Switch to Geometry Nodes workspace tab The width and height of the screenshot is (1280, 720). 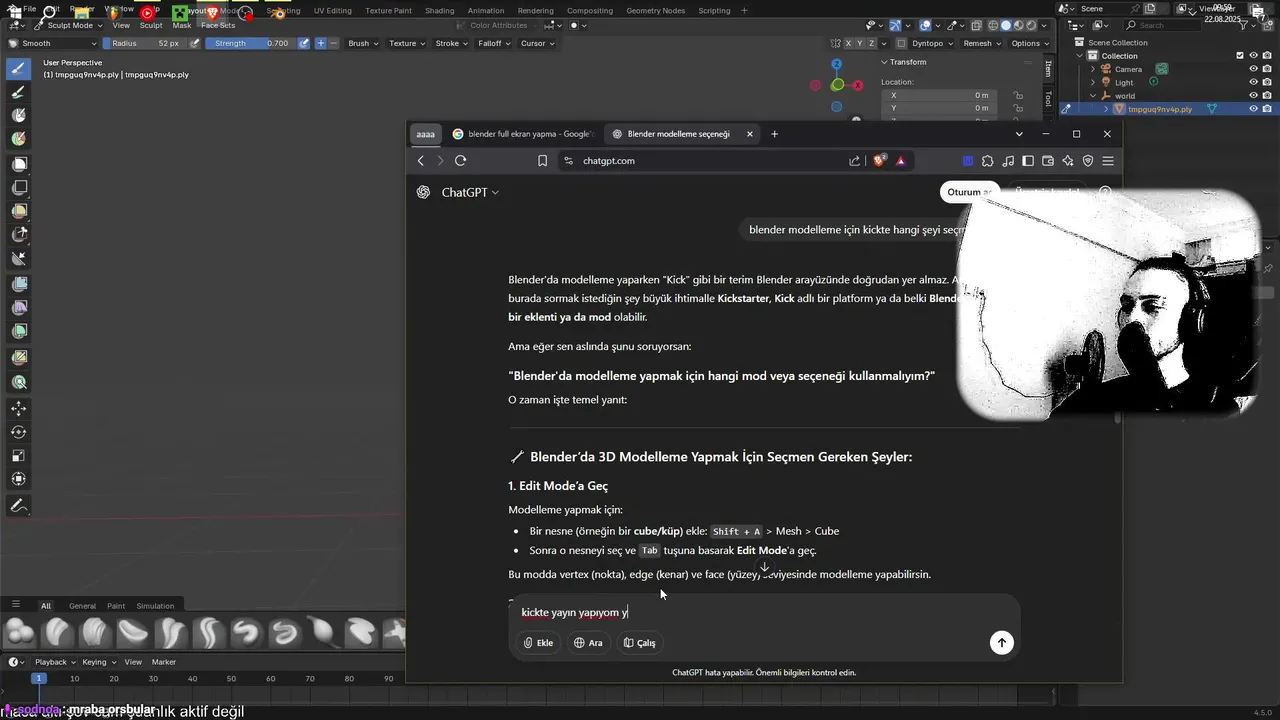click(656, 10)
